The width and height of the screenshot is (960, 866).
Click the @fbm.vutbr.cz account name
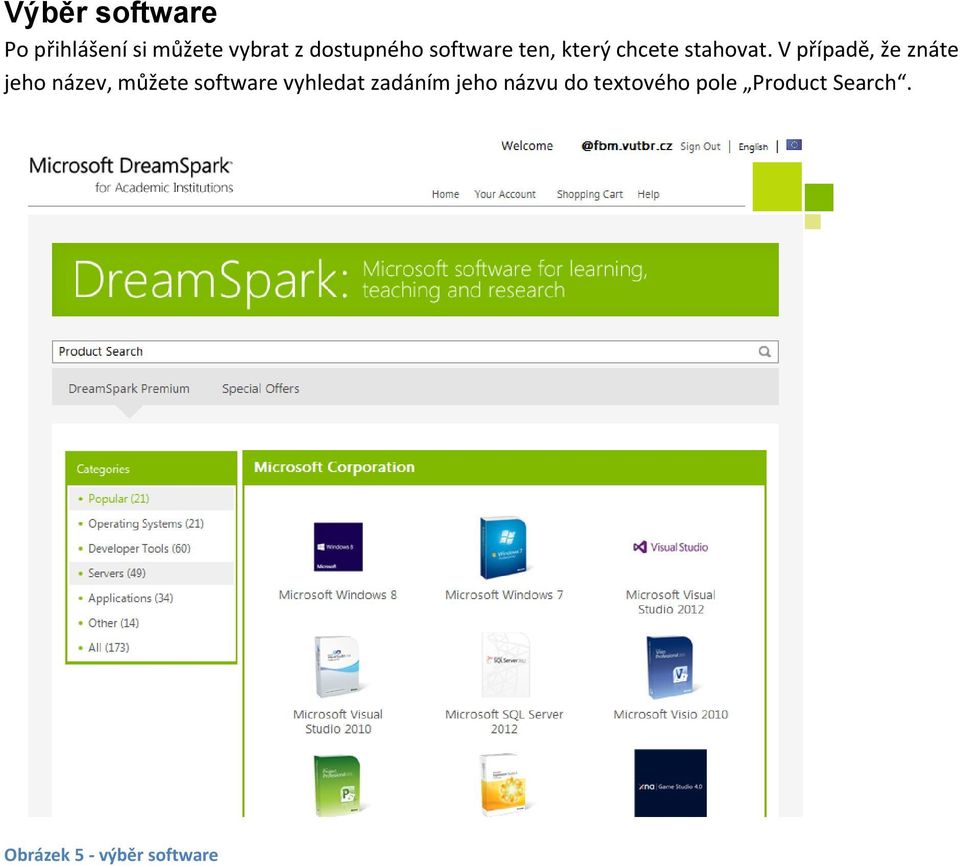point(626,146)
